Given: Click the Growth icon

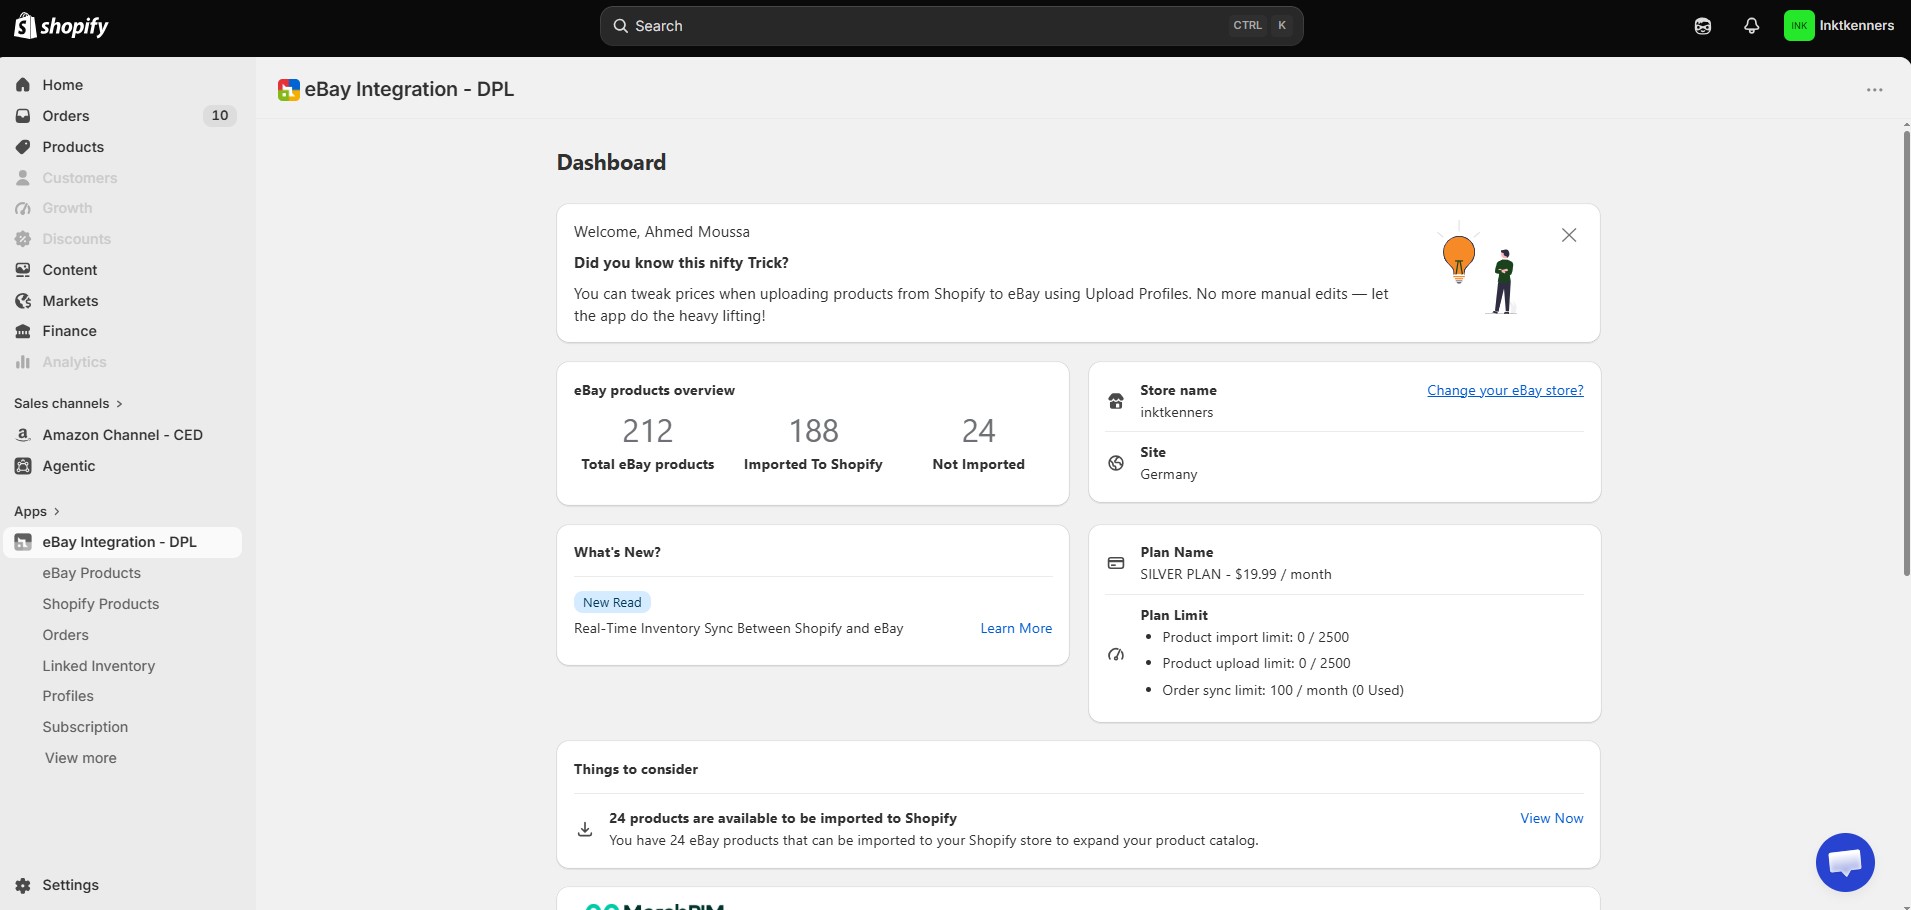Looking at the screenshot, I should click(x=23, y=208).
